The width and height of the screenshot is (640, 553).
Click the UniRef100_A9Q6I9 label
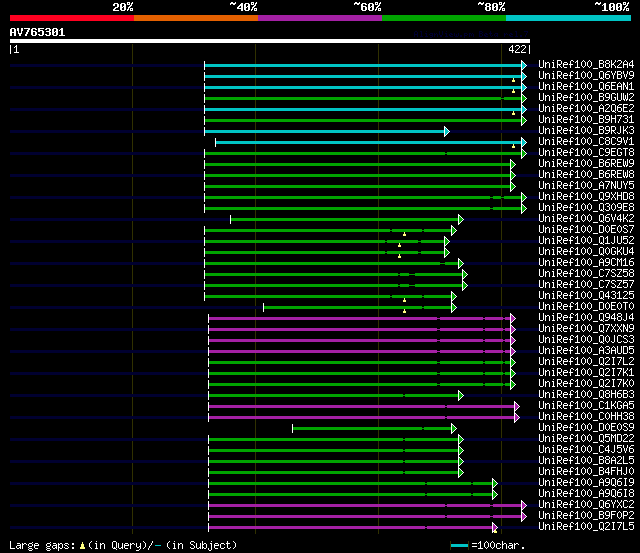(586, 483)
